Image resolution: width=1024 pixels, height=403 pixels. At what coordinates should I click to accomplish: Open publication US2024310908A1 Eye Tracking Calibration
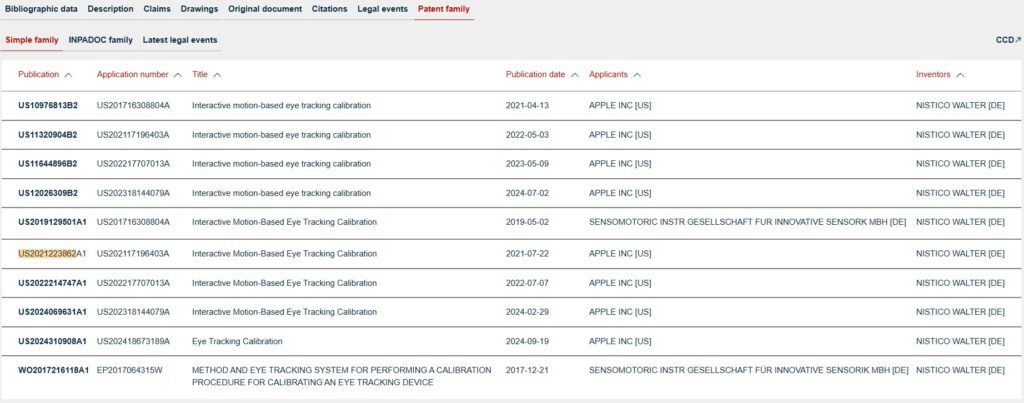click(x=52, y=341)
